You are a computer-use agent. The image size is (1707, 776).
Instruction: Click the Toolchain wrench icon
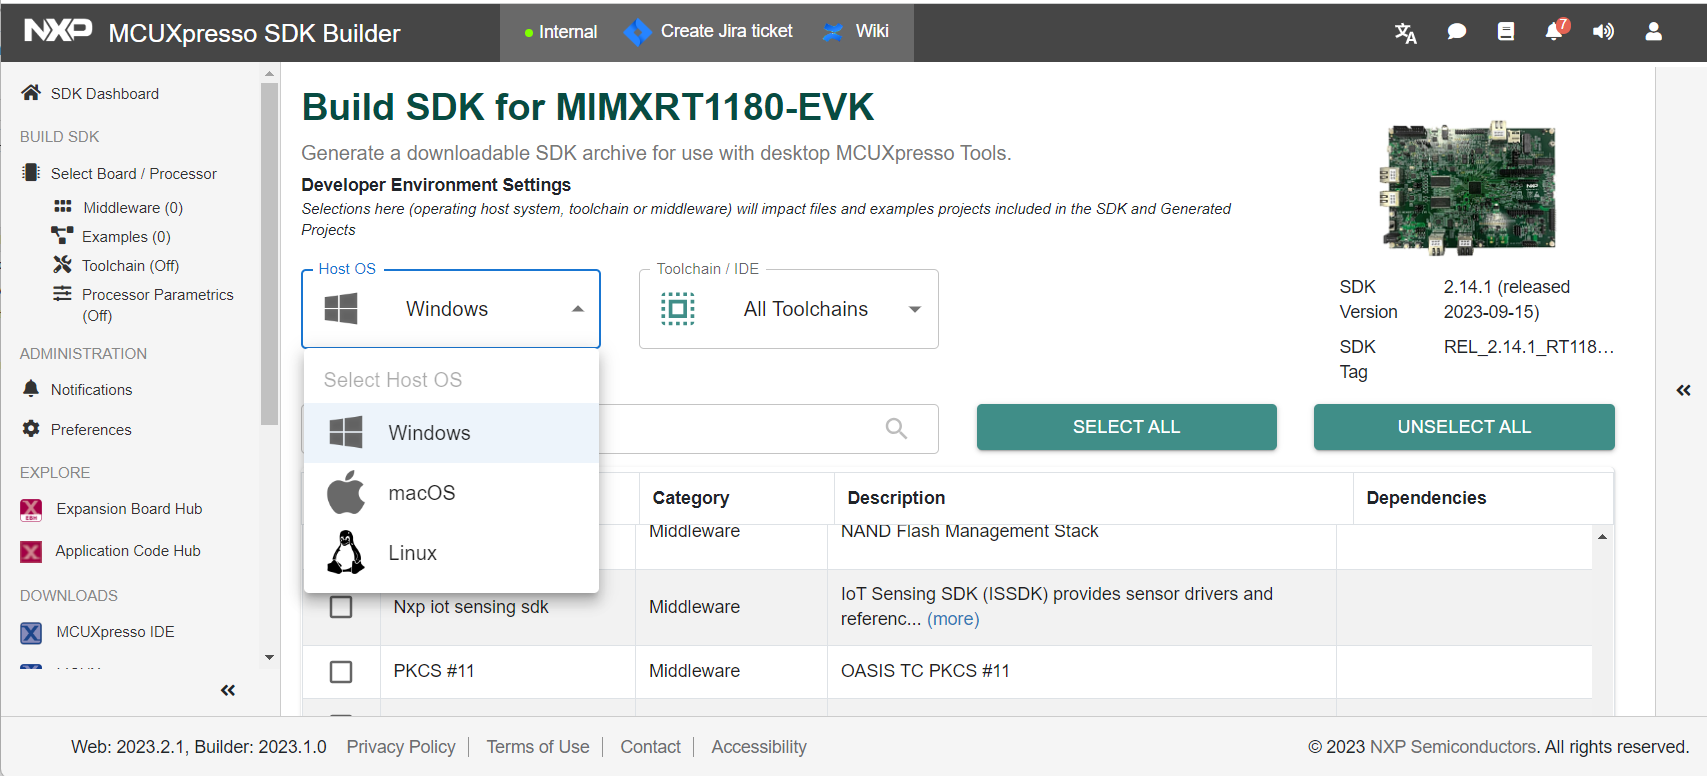62,265
